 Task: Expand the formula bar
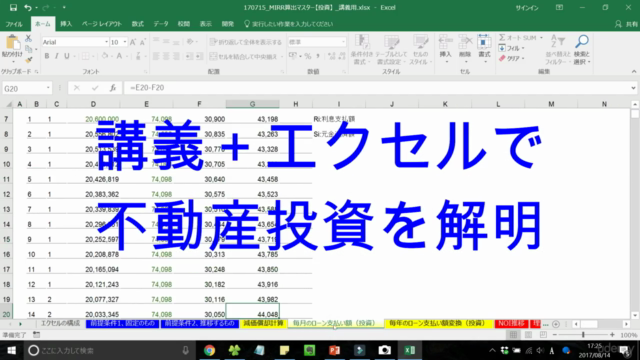(633, 88)
